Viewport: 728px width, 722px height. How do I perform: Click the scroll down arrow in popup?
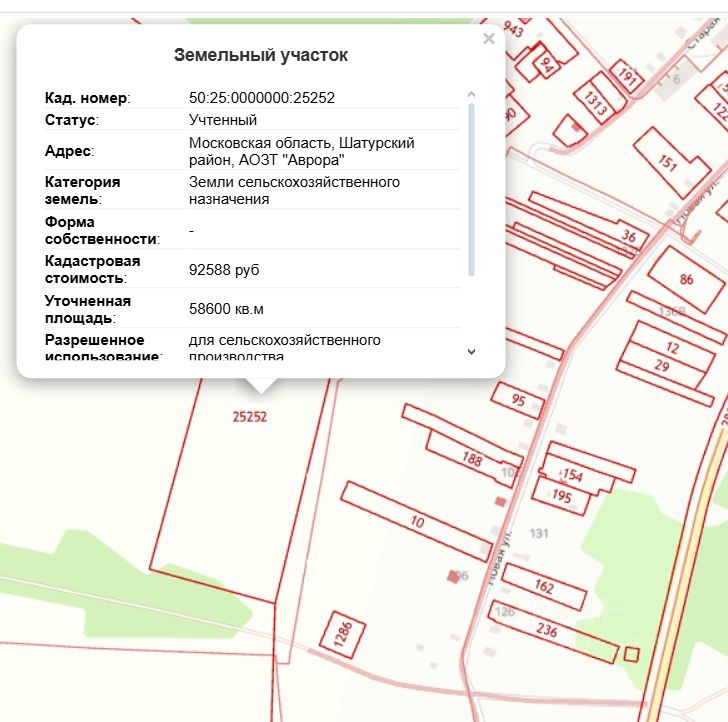[471, 351]
